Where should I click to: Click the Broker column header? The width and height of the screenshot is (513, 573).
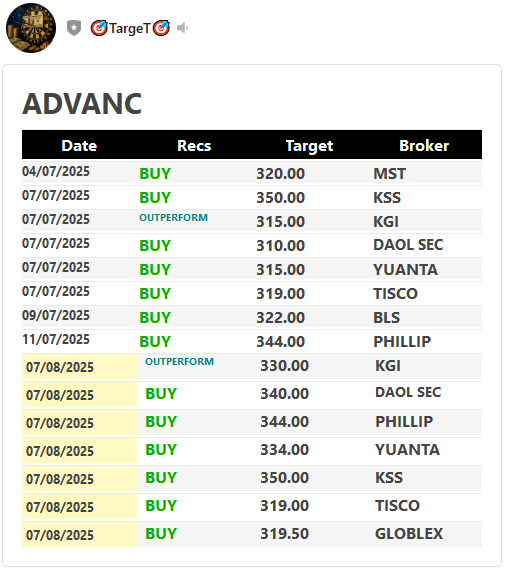click(424, 145)
